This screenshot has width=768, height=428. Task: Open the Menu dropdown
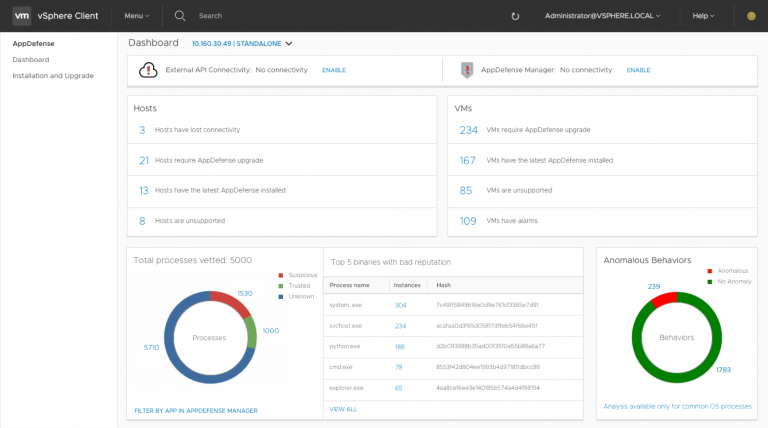click(x=137, y=16)
